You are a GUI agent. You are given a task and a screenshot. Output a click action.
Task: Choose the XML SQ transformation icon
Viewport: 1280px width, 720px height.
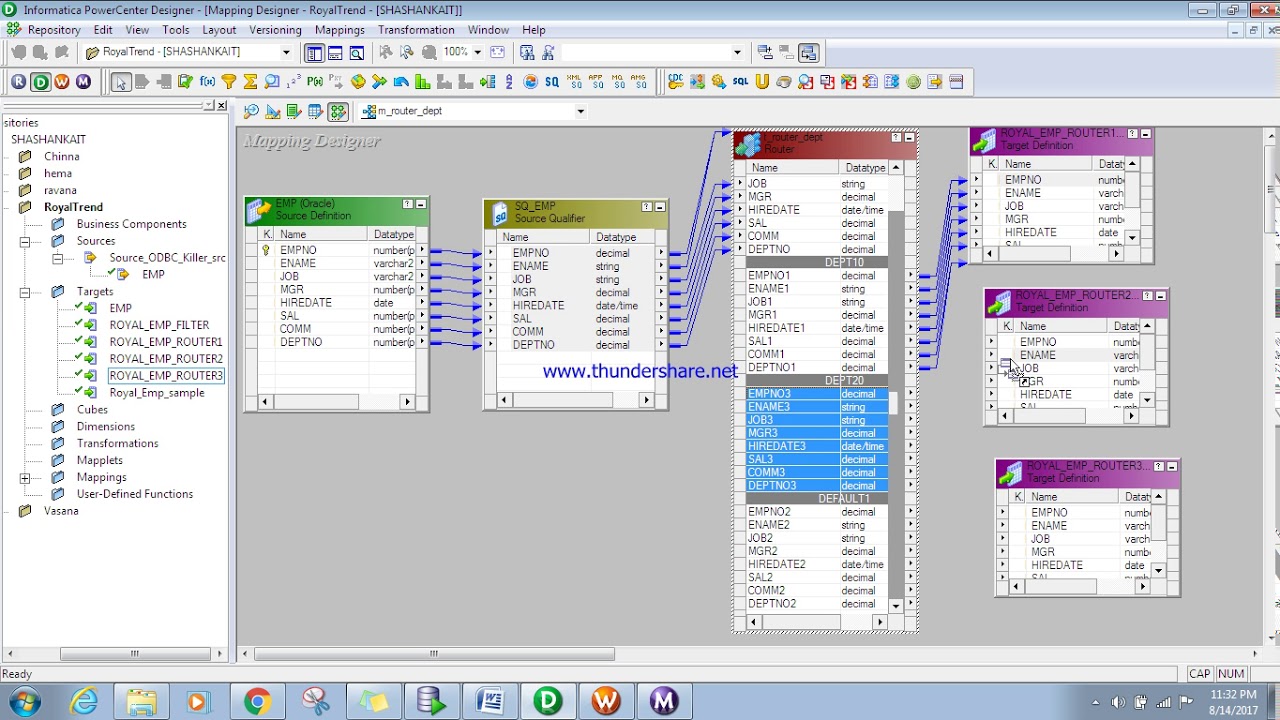pyautogui.click(x=574, y=82)
